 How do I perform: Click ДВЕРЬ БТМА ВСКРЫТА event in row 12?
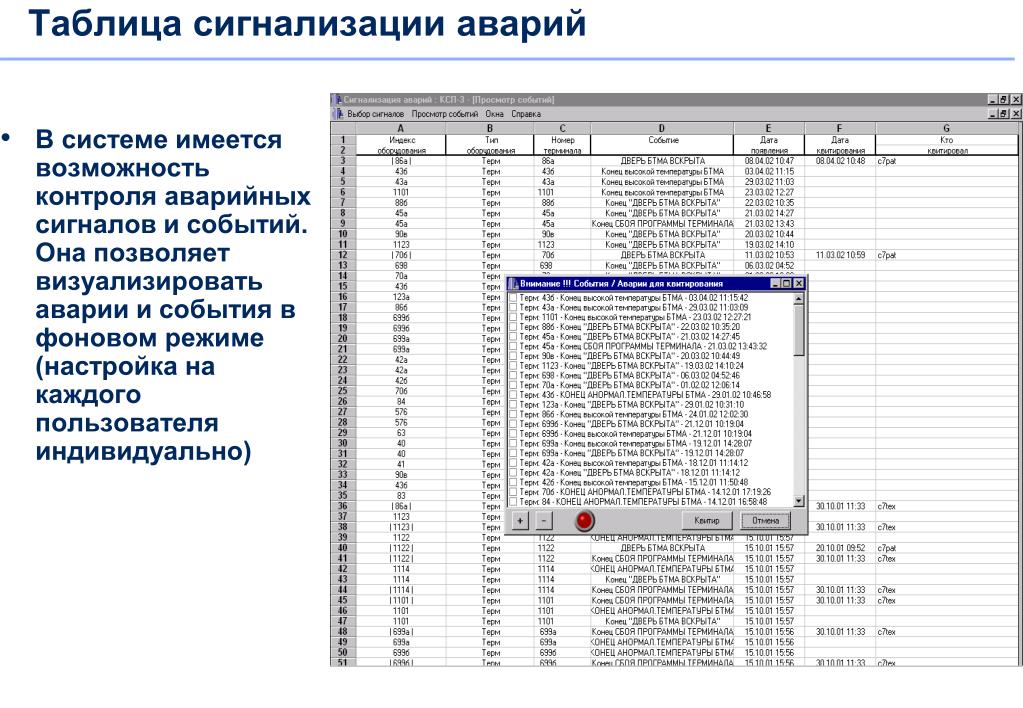tap(662, 255)
